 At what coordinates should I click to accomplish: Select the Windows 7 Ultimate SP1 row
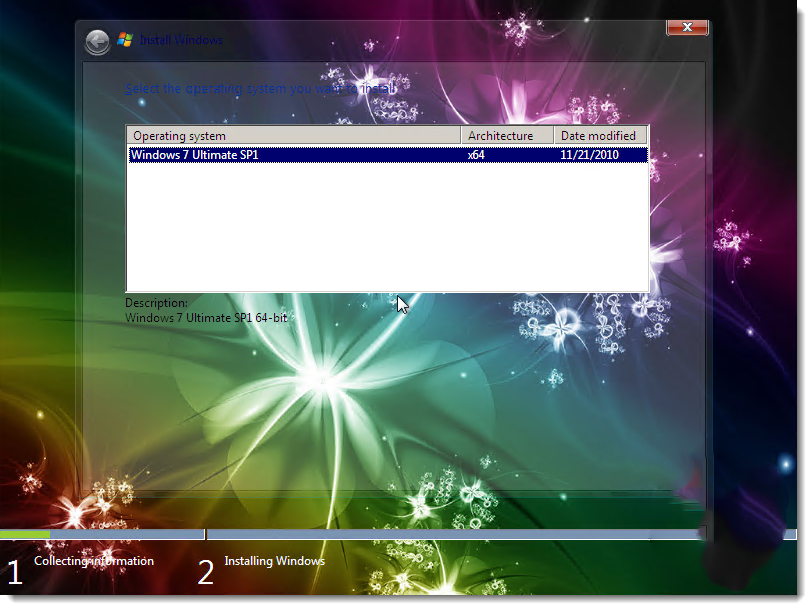click(388, 155)
